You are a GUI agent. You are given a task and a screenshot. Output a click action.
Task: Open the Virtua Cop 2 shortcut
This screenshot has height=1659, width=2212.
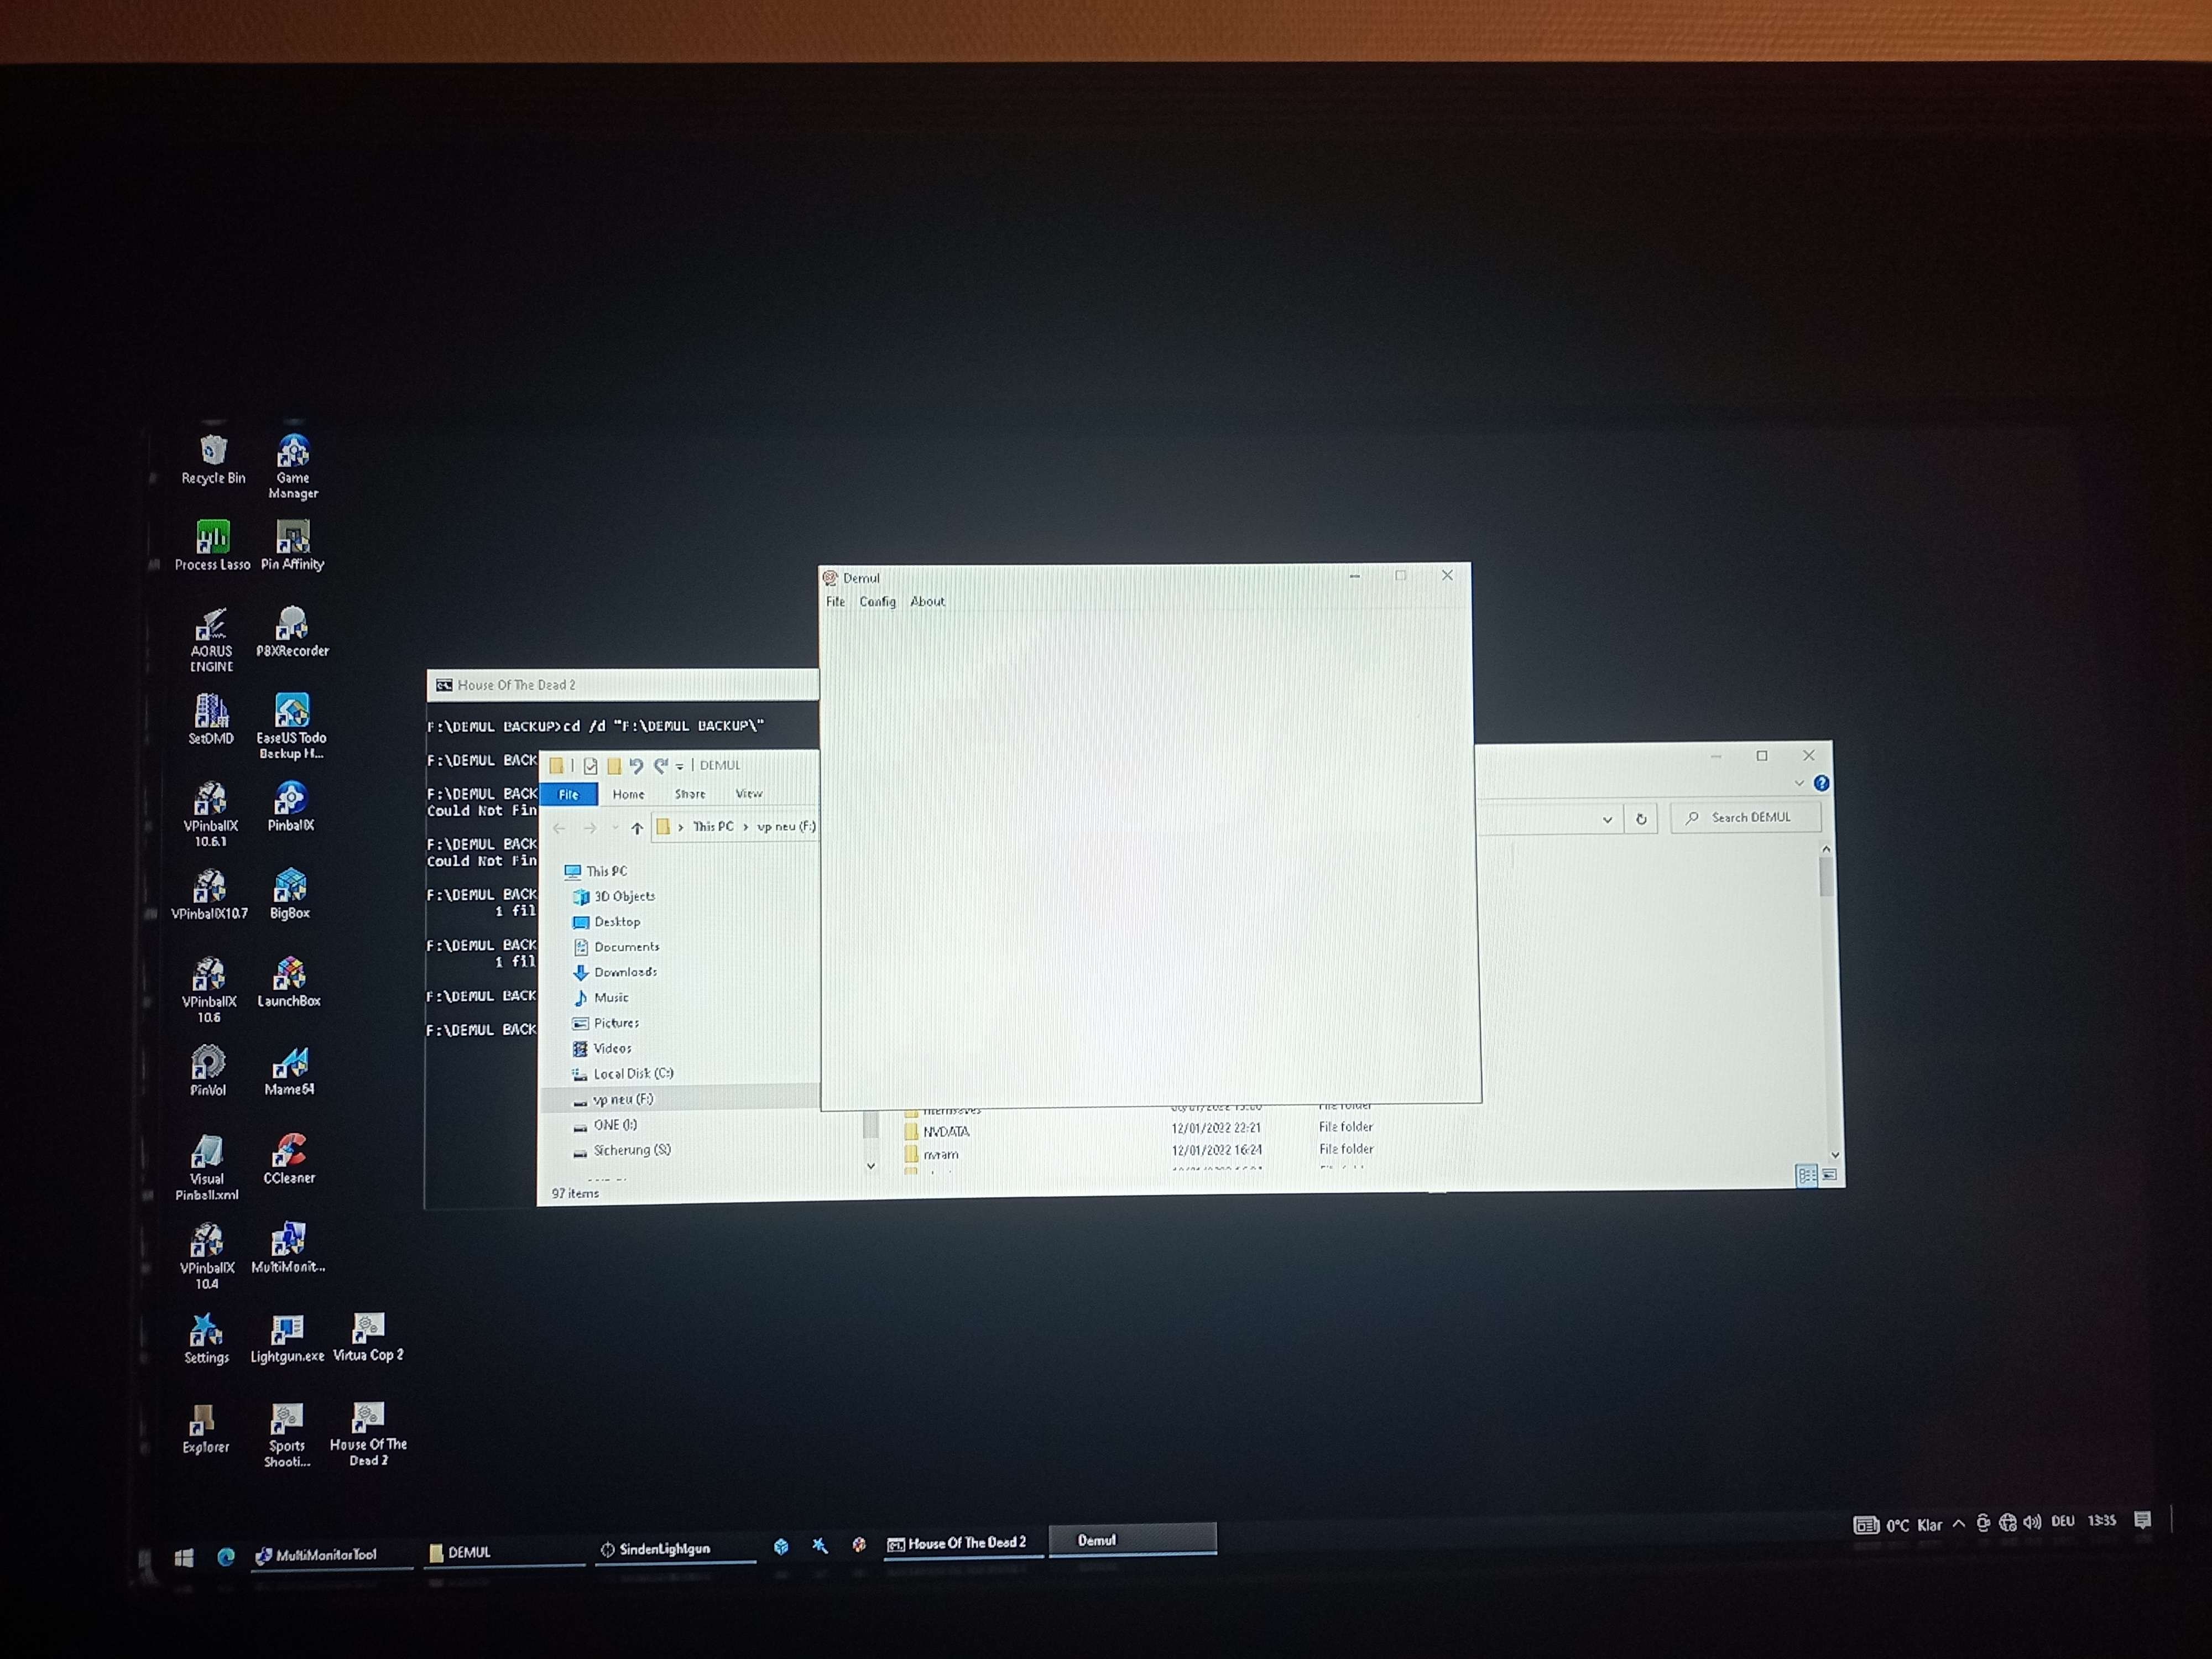[368, 1338]
